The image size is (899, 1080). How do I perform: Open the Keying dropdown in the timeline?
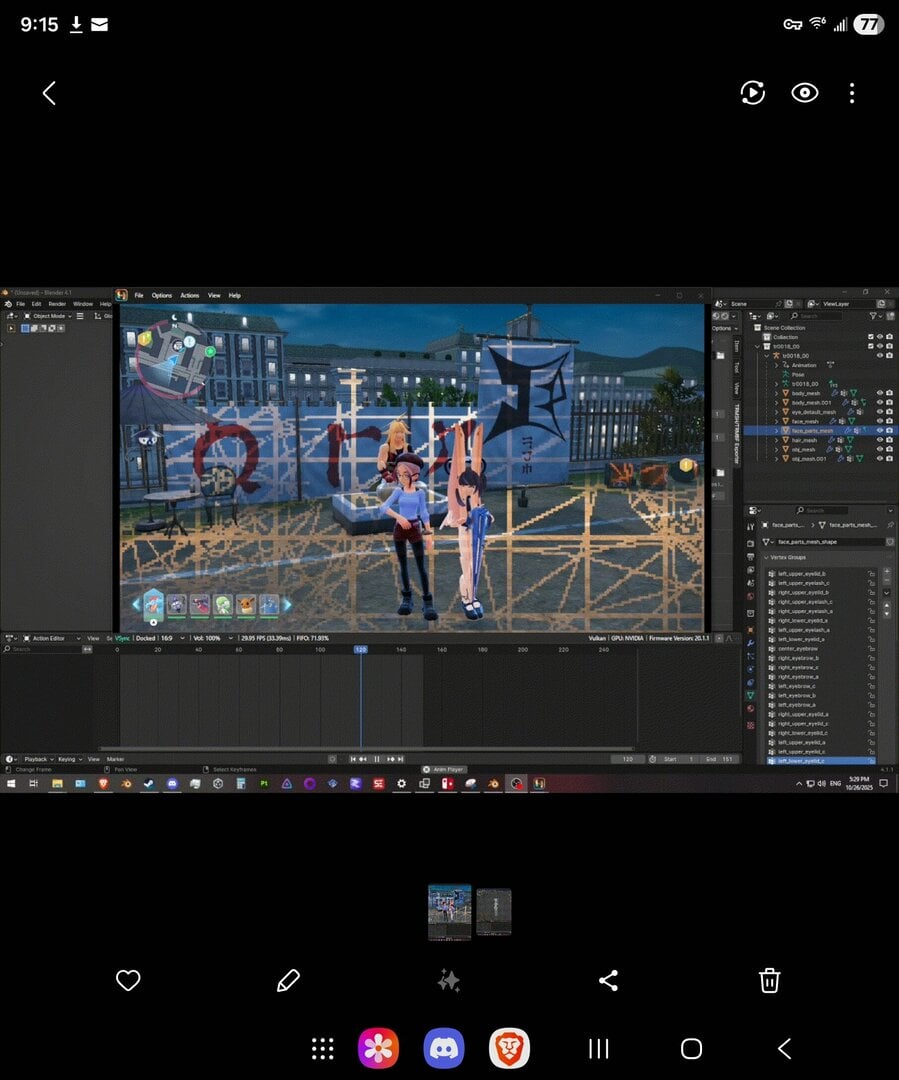(70, 759)
